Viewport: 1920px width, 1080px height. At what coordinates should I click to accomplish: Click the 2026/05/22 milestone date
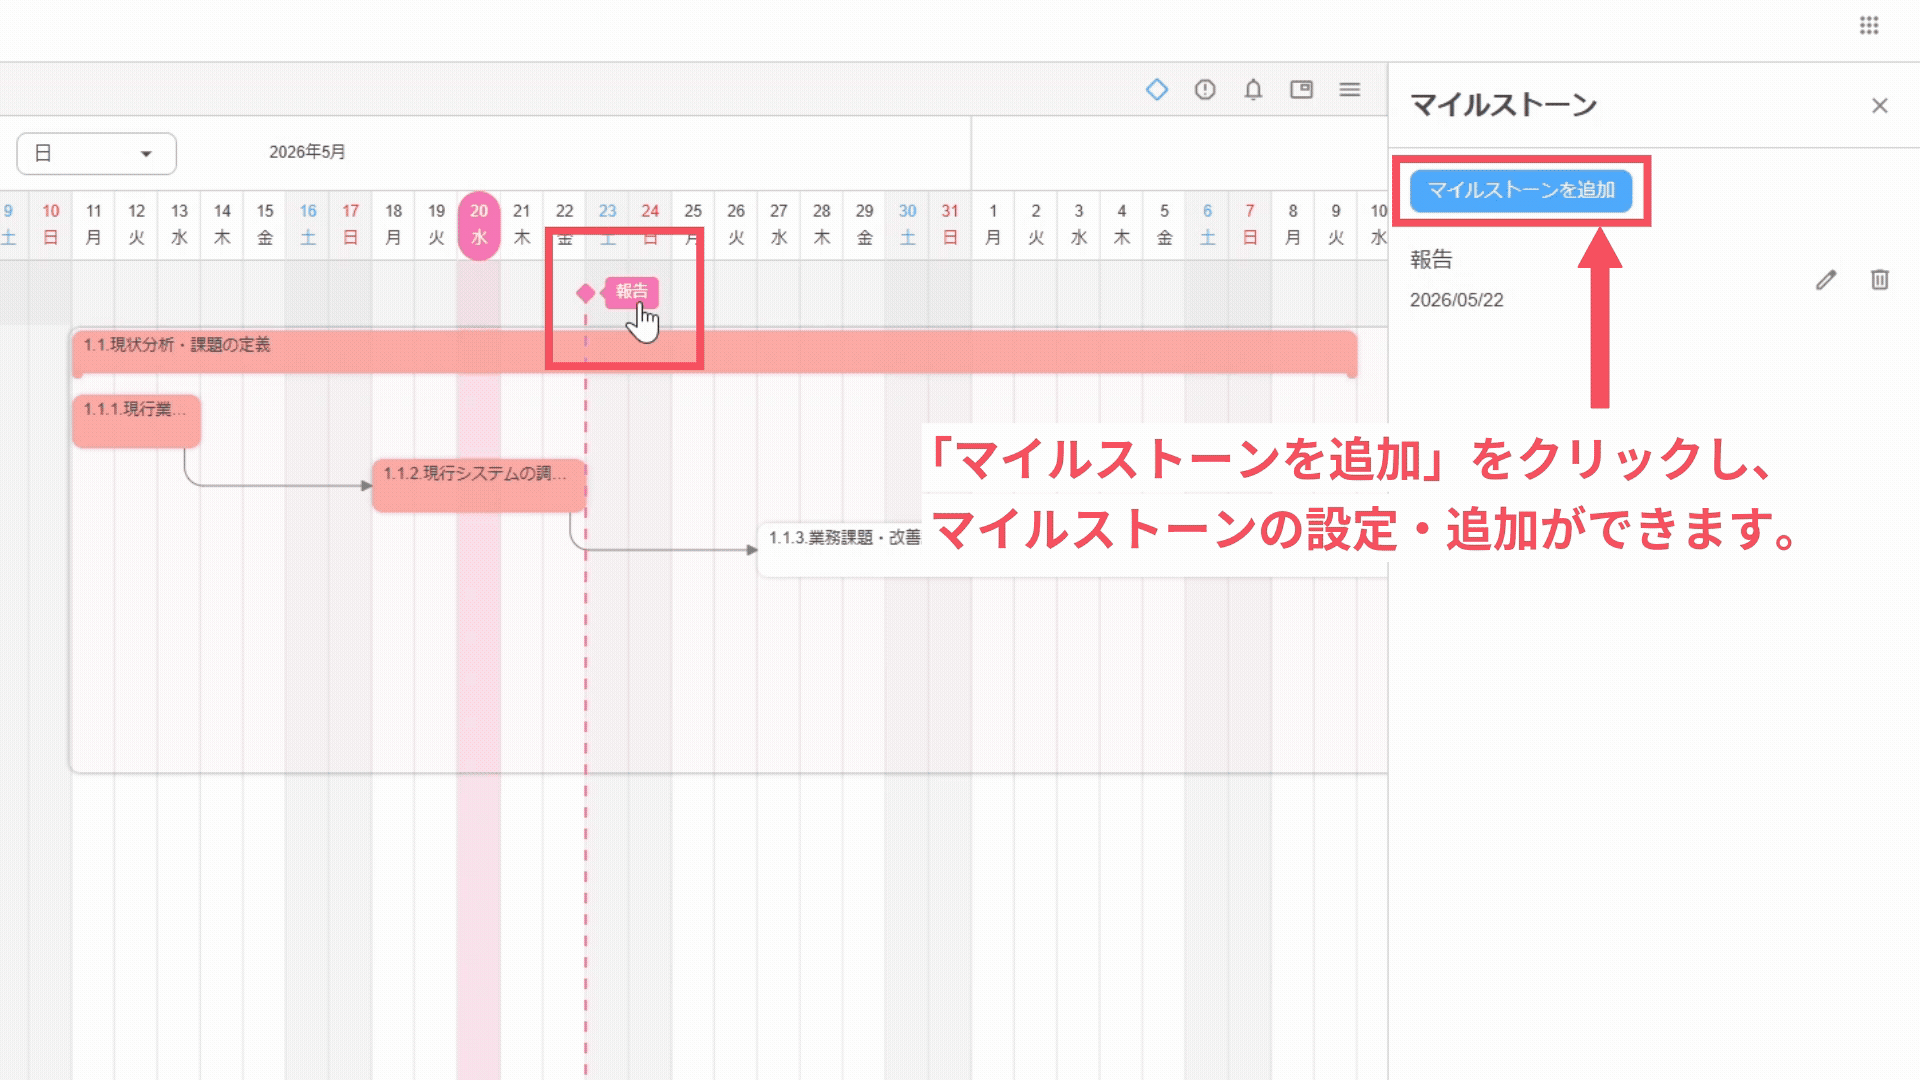click(x=1456, y=301)
